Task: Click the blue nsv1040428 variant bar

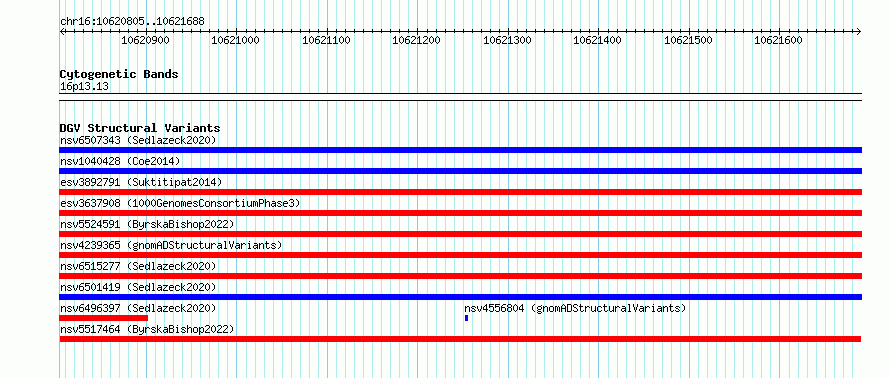Action: 460,171
